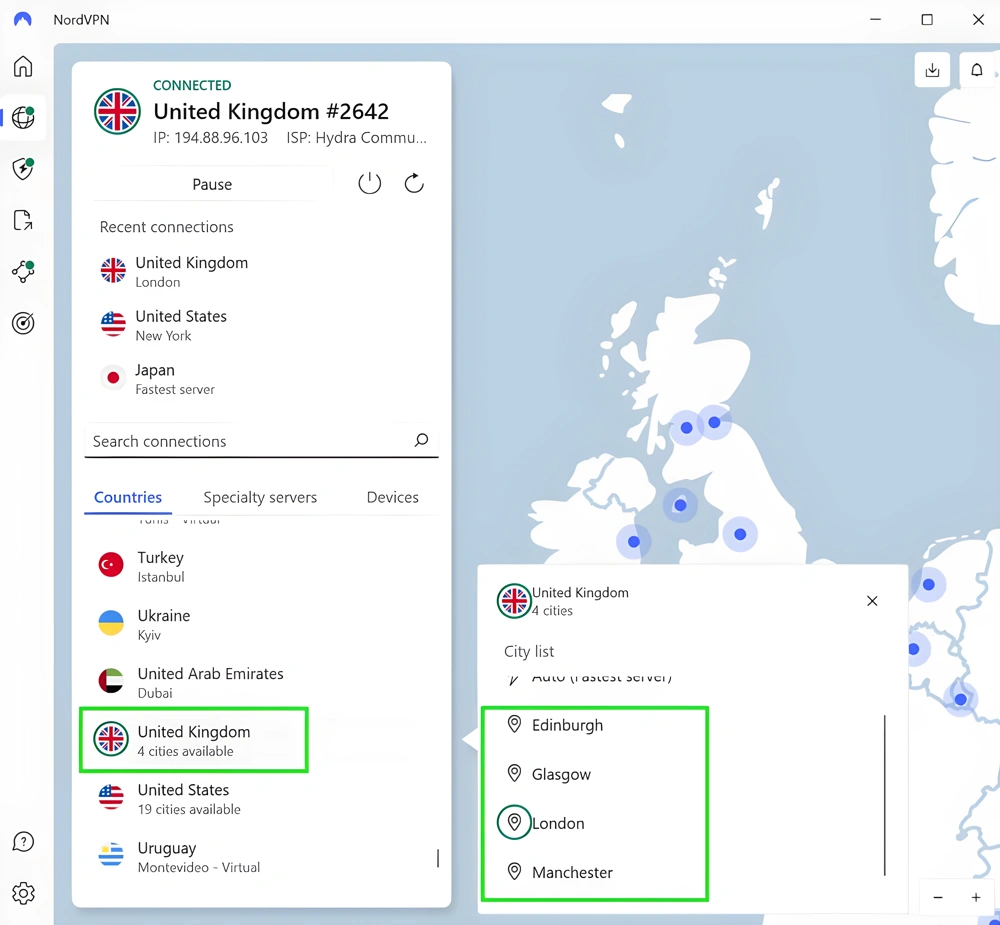Open the notifications bell icon
Image resolution: width=1000 pixels, height=925 pixels.
pyautogui.click(x=976, y=70)
